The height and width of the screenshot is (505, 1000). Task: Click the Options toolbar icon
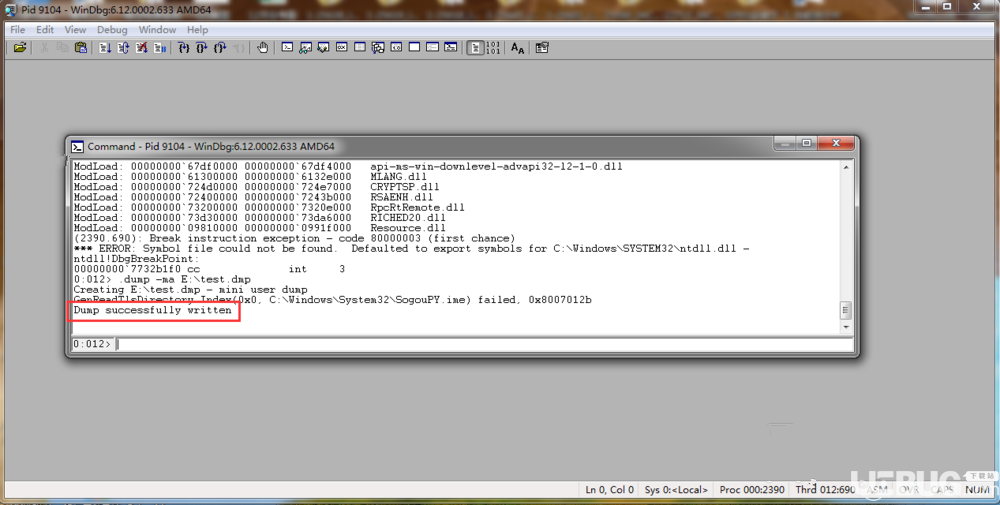(542, 48)
